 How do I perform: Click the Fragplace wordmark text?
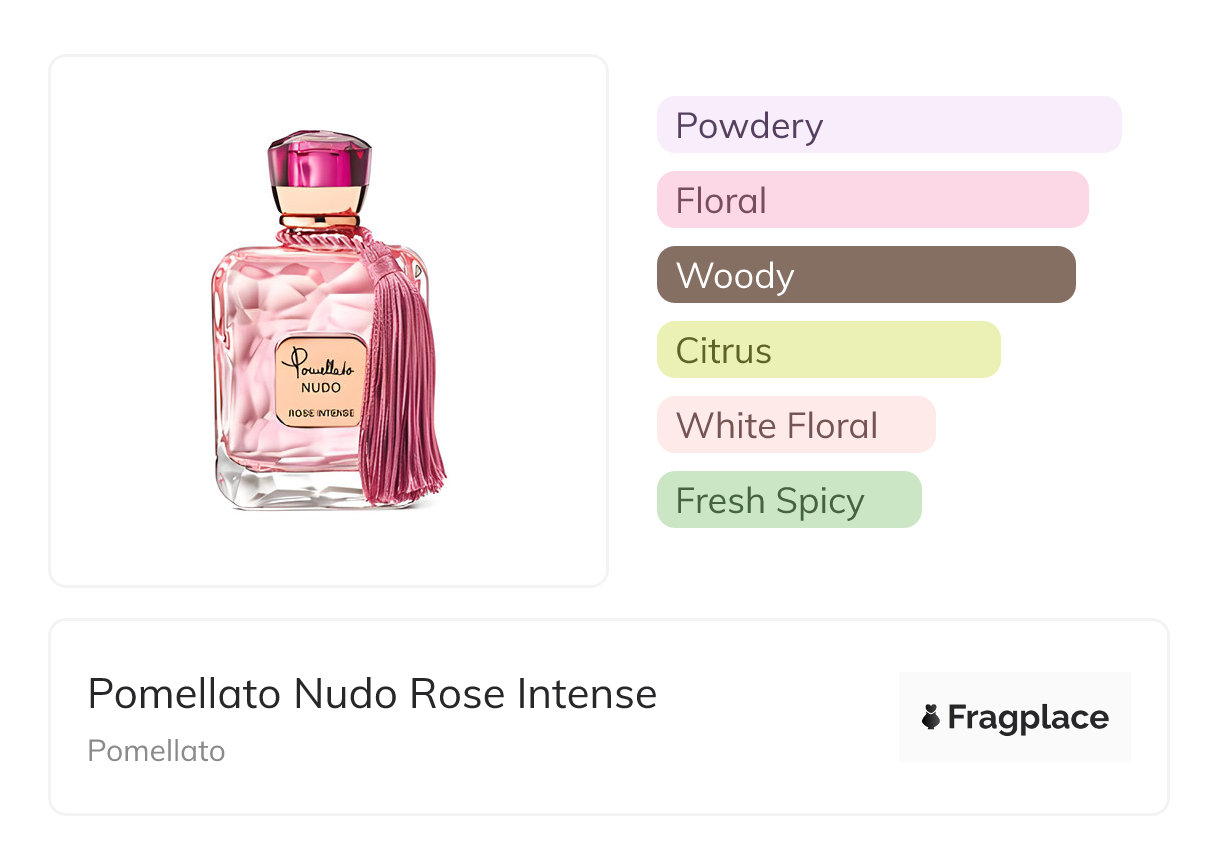pos(1027,718)
